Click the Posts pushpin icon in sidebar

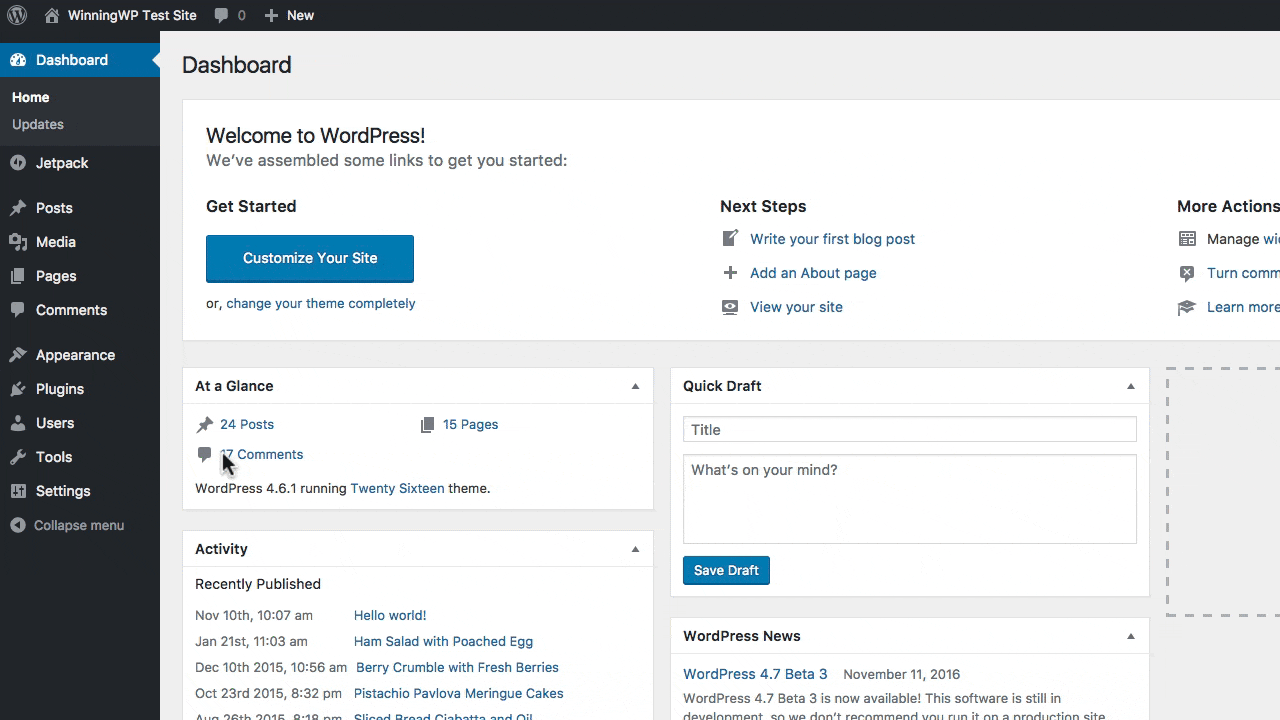(18, 208)
